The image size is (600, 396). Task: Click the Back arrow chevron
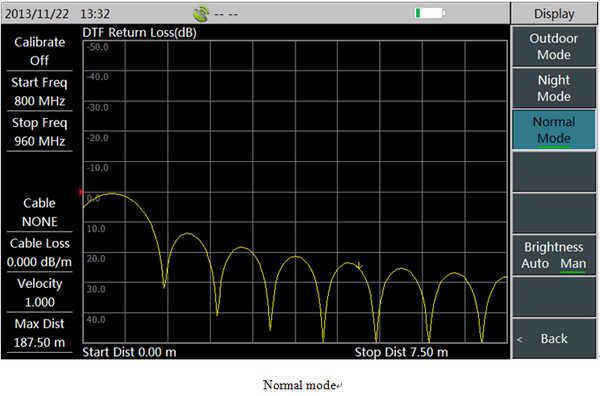click(x=519, y=339)
